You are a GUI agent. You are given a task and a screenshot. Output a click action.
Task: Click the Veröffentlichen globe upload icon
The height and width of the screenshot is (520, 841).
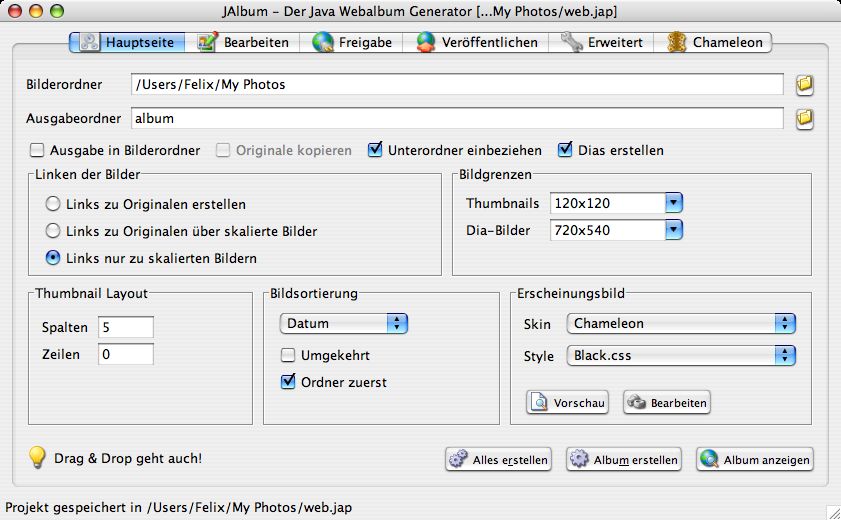[426, 42]
